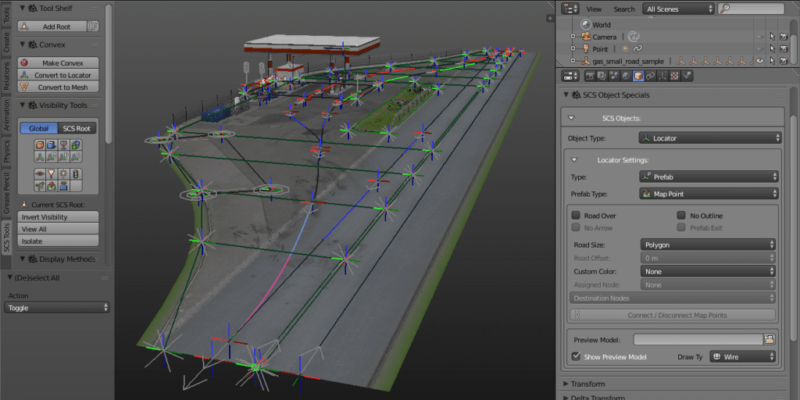Switch to the SCS Tools tab

click(5, 239)
